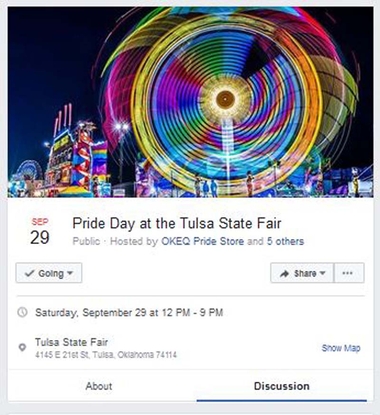
Task: Click the Pride Day event title
Action: 177,223
